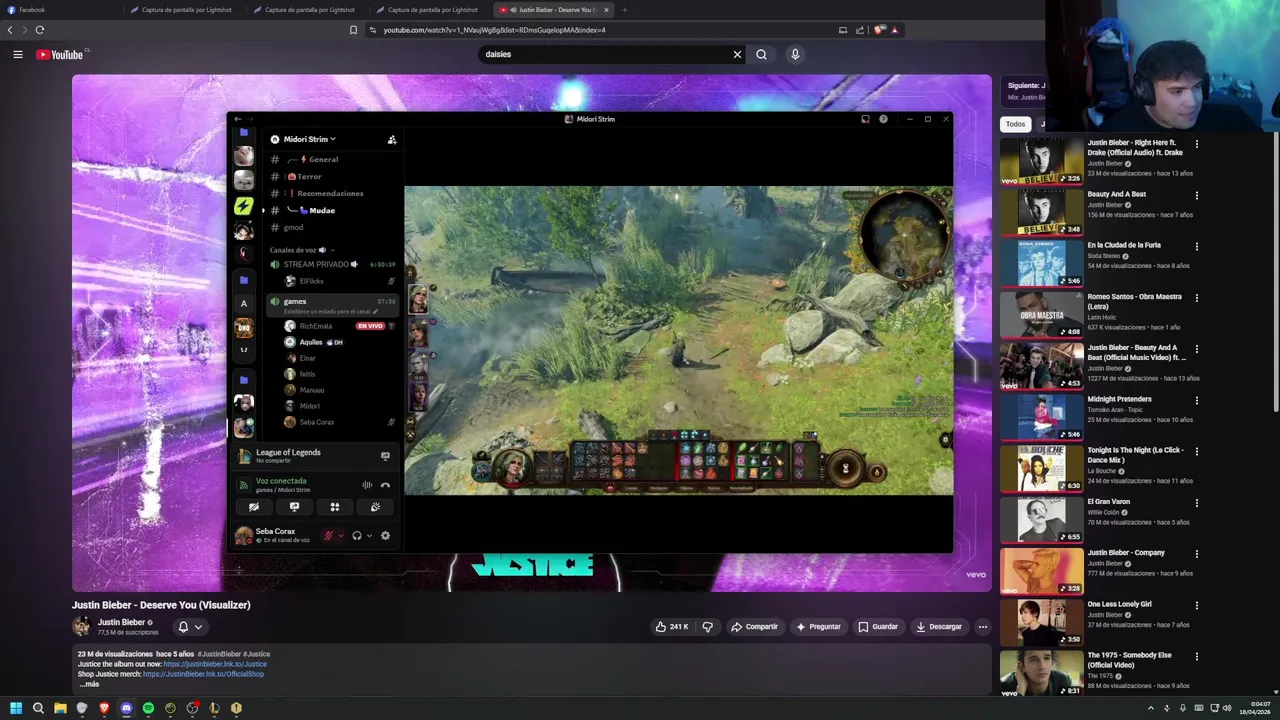Open a new browser tab with the plus
The image size is (1280, 720).
[x=625, y=10]
